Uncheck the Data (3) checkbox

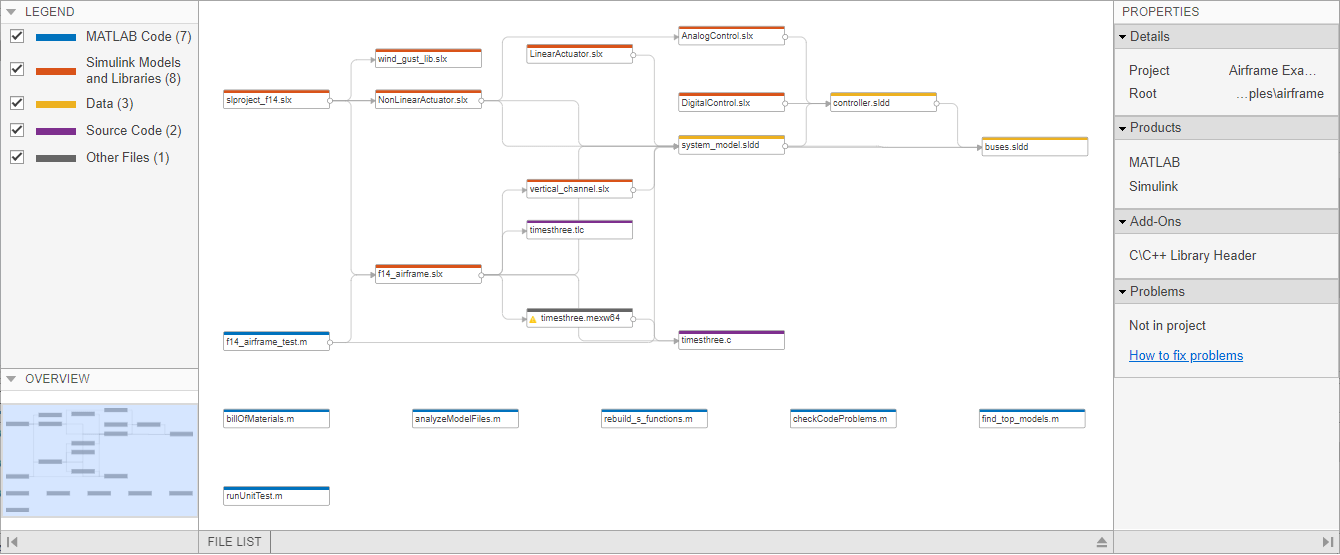(x=17, y=103)
